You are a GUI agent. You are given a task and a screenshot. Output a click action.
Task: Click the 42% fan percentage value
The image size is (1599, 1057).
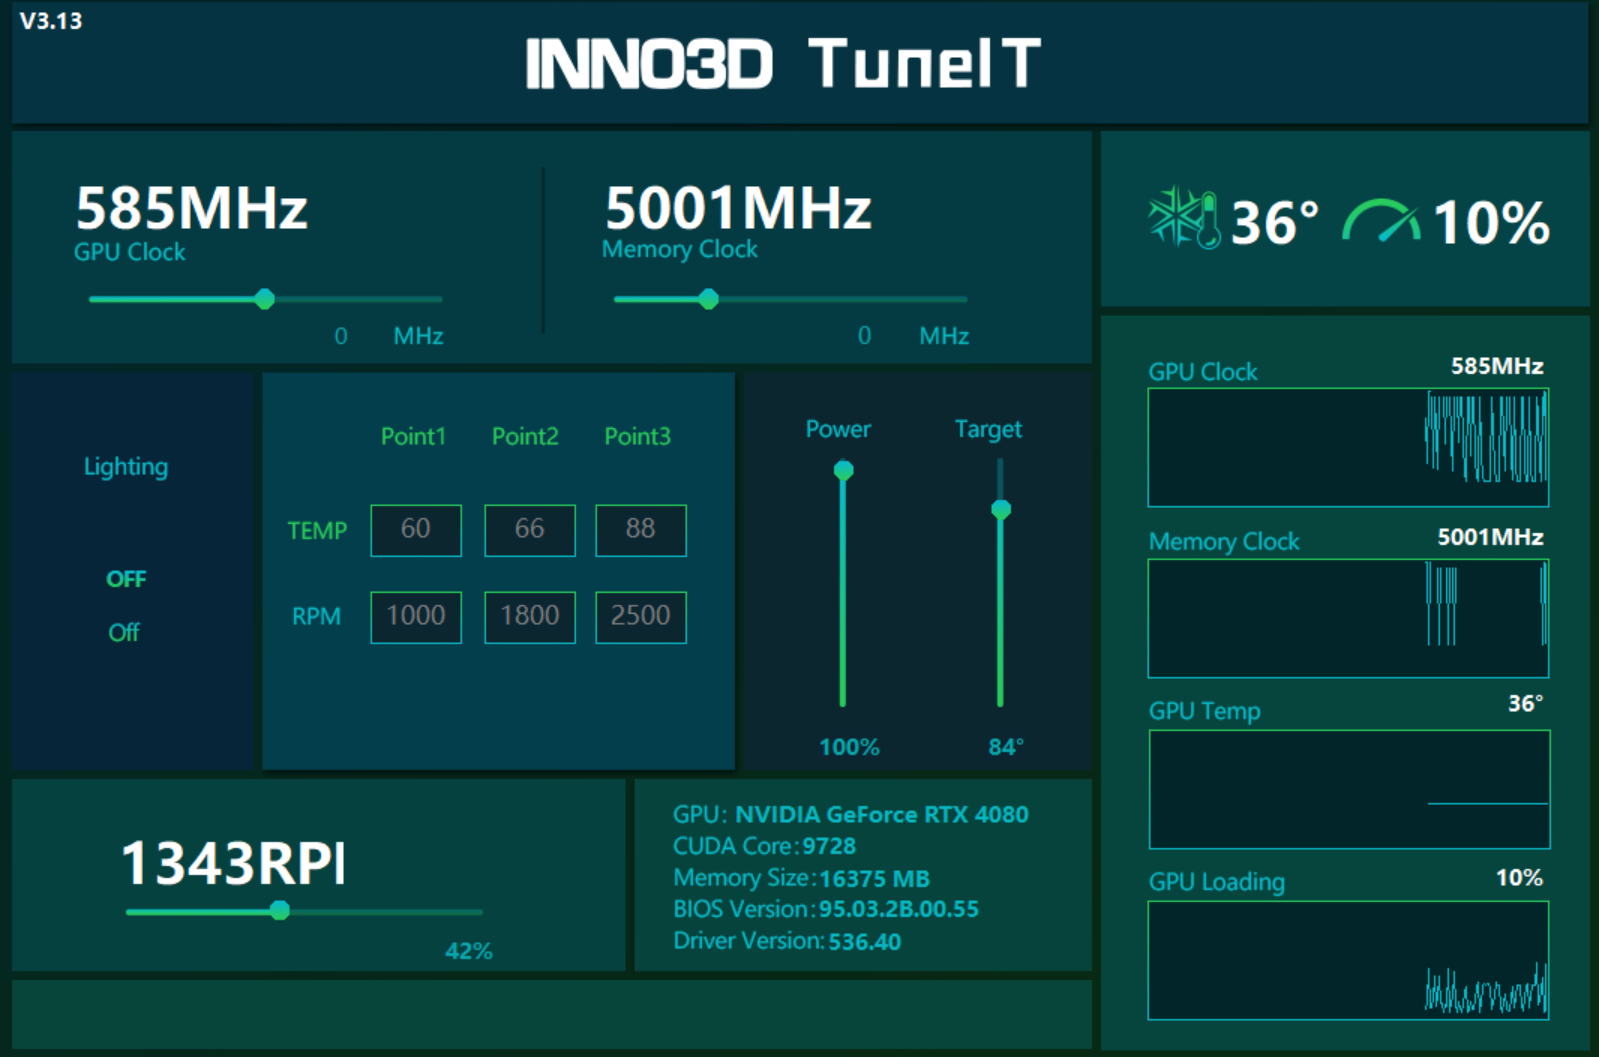pyautogui.click(x=469, y=951)
